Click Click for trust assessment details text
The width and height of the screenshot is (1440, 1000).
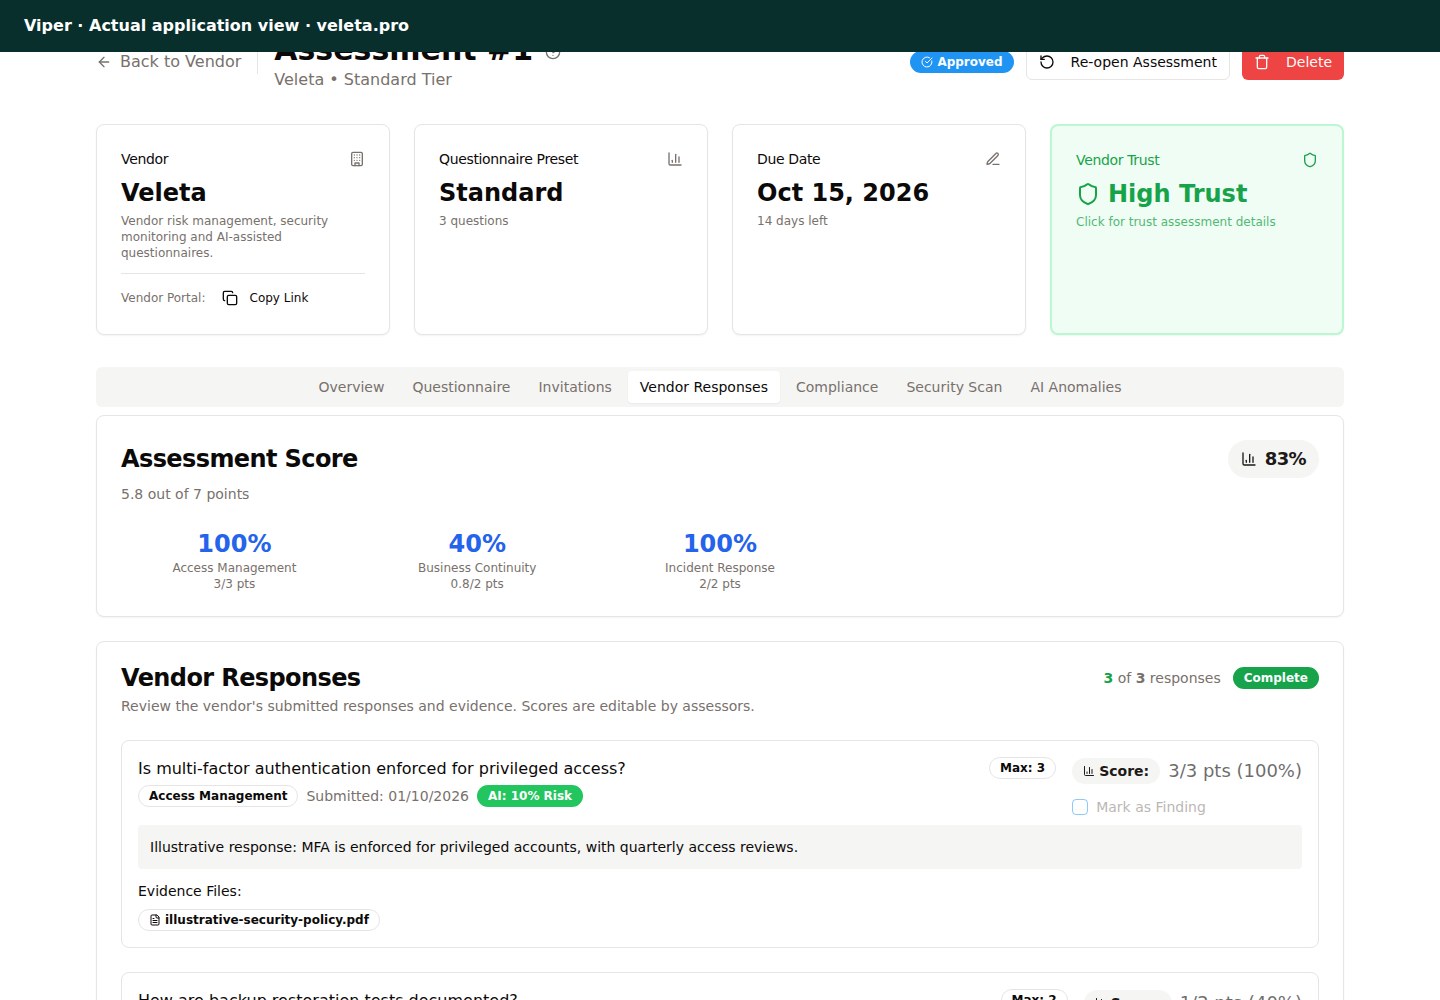1176,222
